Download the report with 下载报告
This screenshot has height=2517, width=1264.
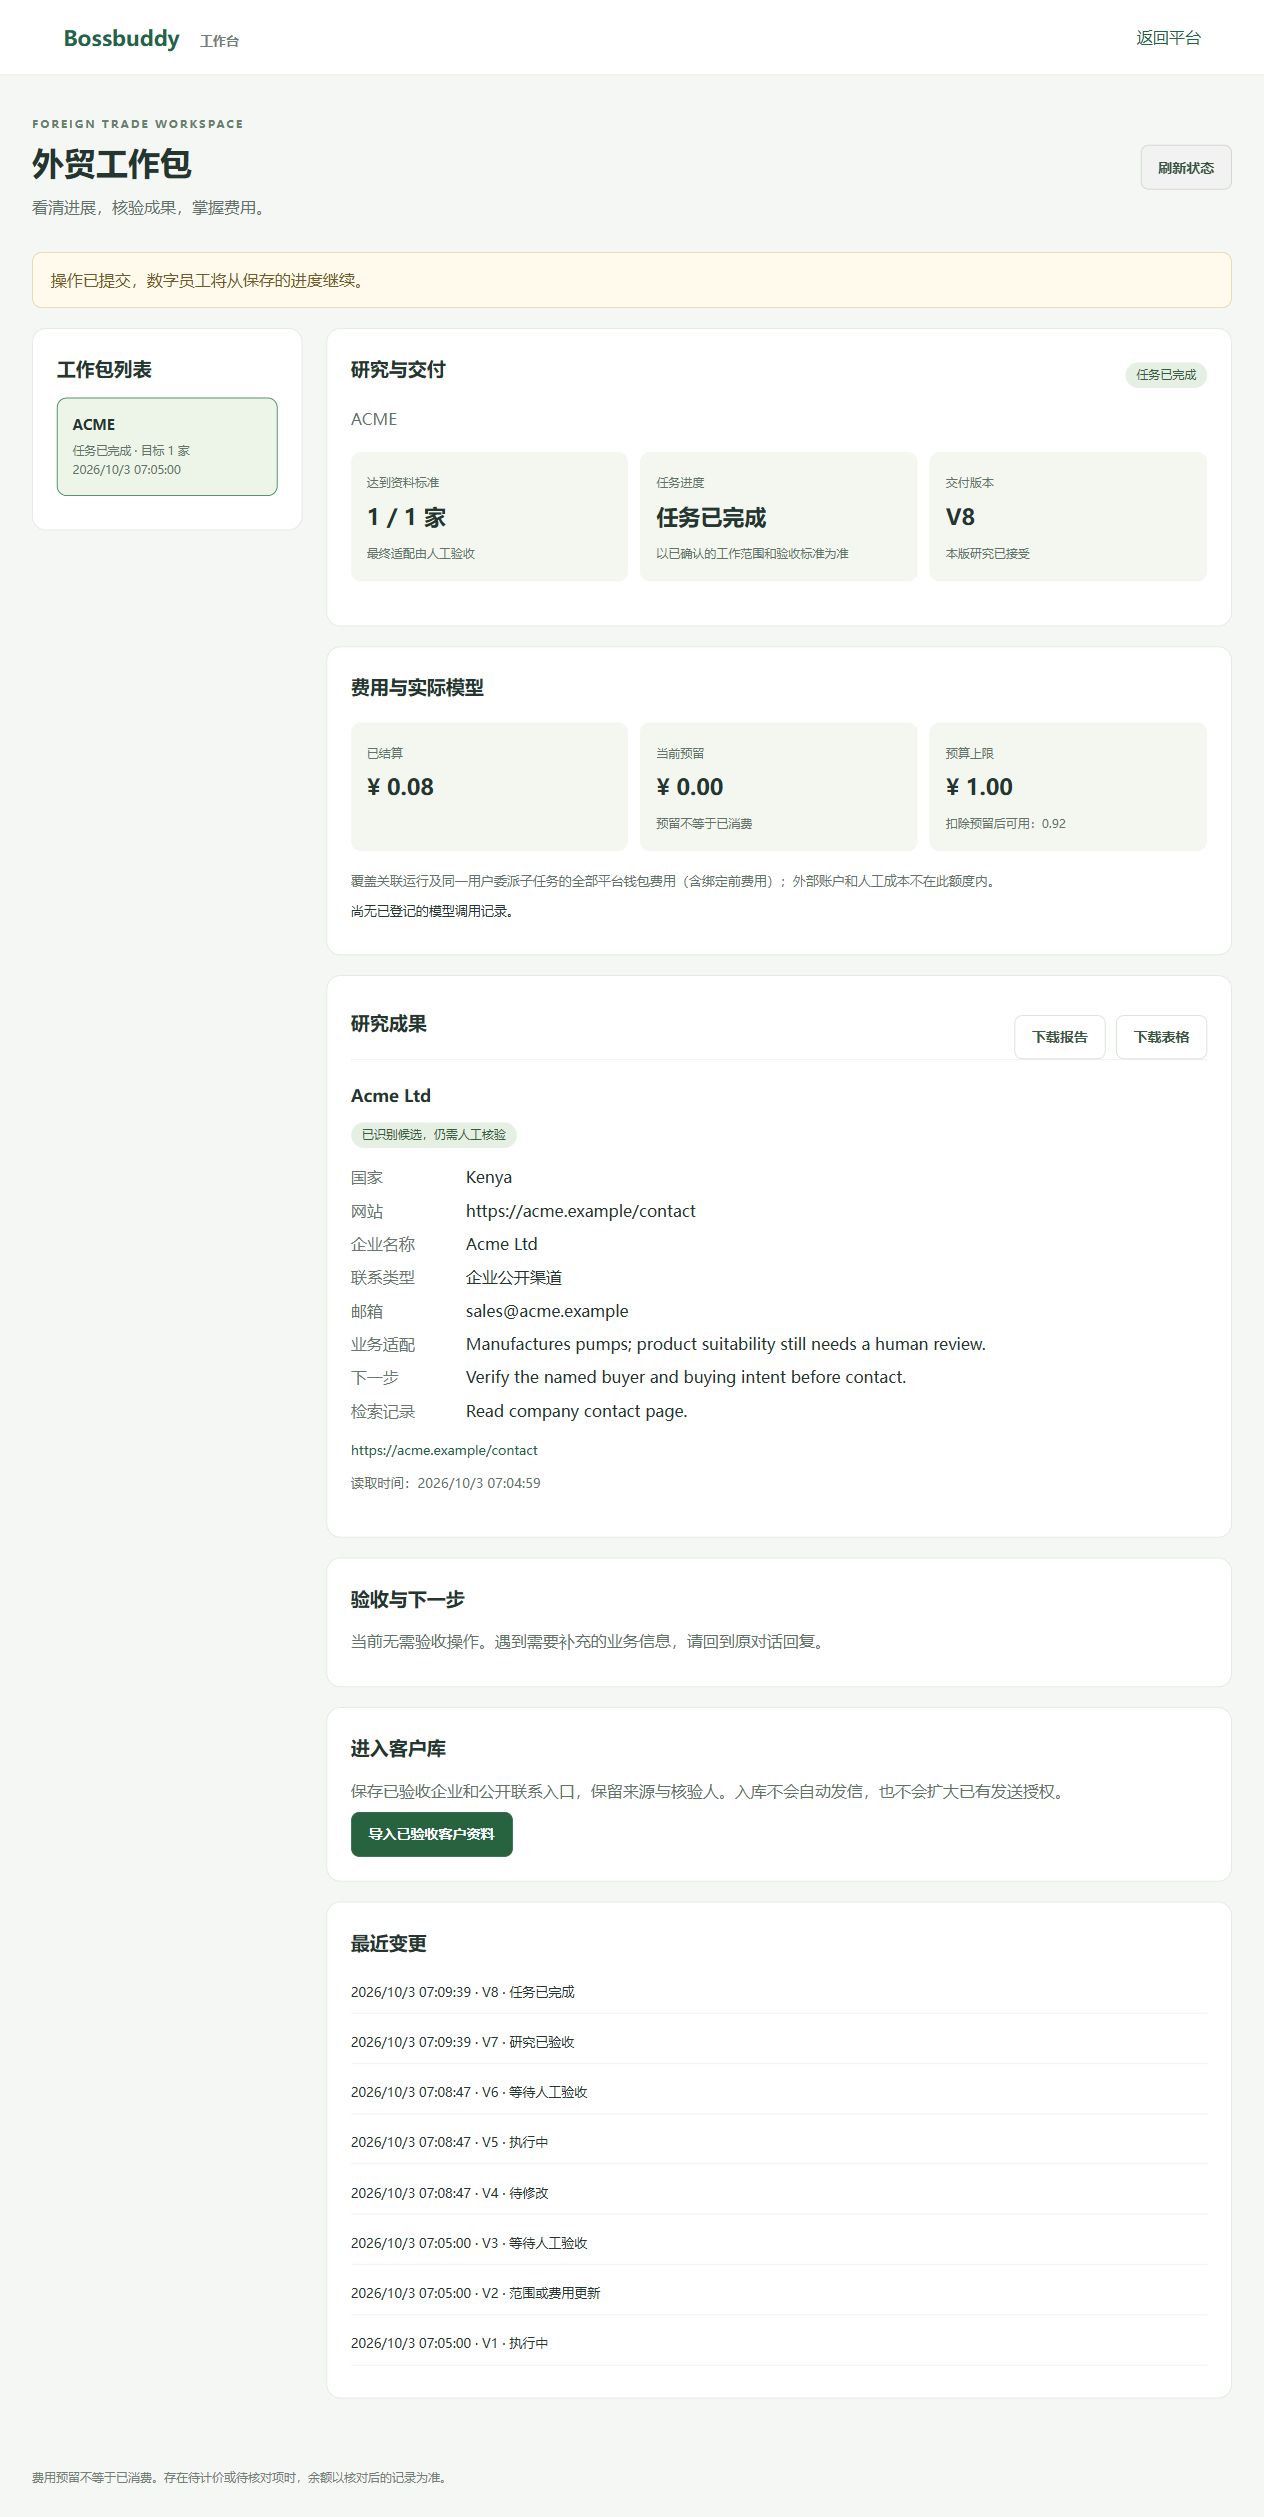coord(1060,1037)
